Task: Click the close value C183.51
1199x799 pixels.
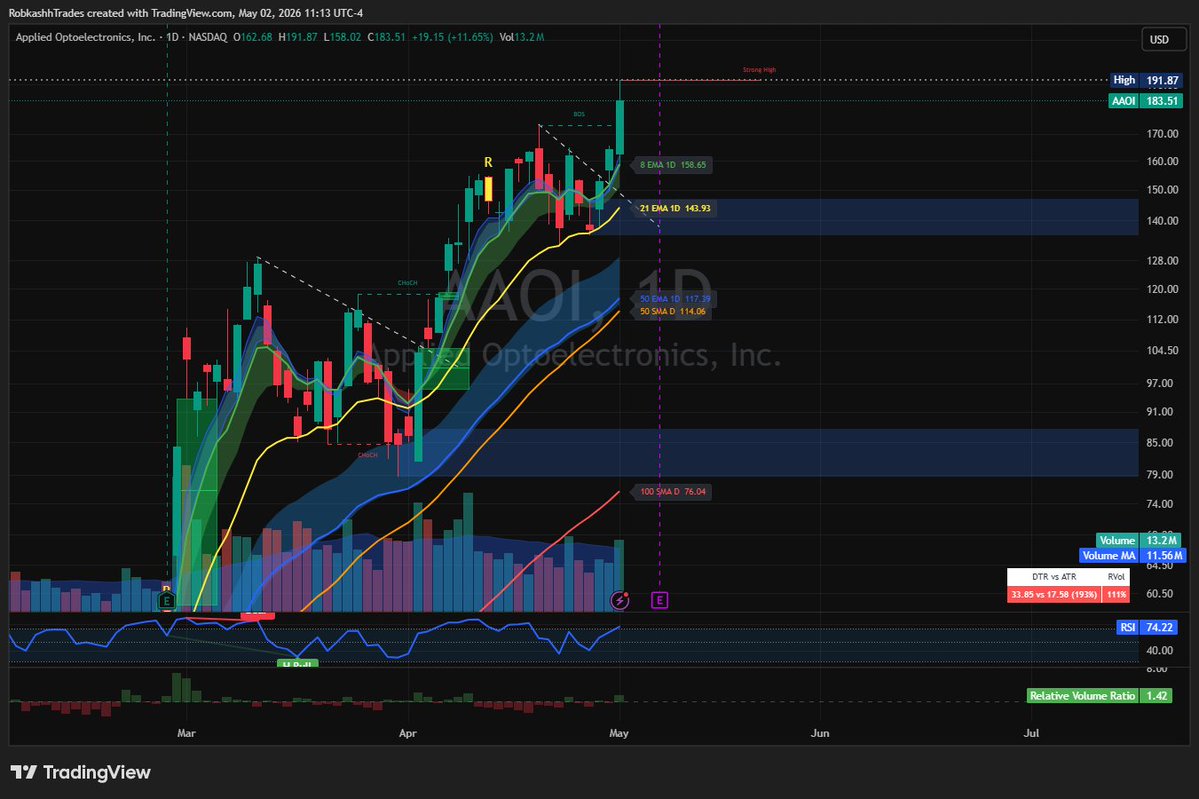Action: (x=386, y=37)
